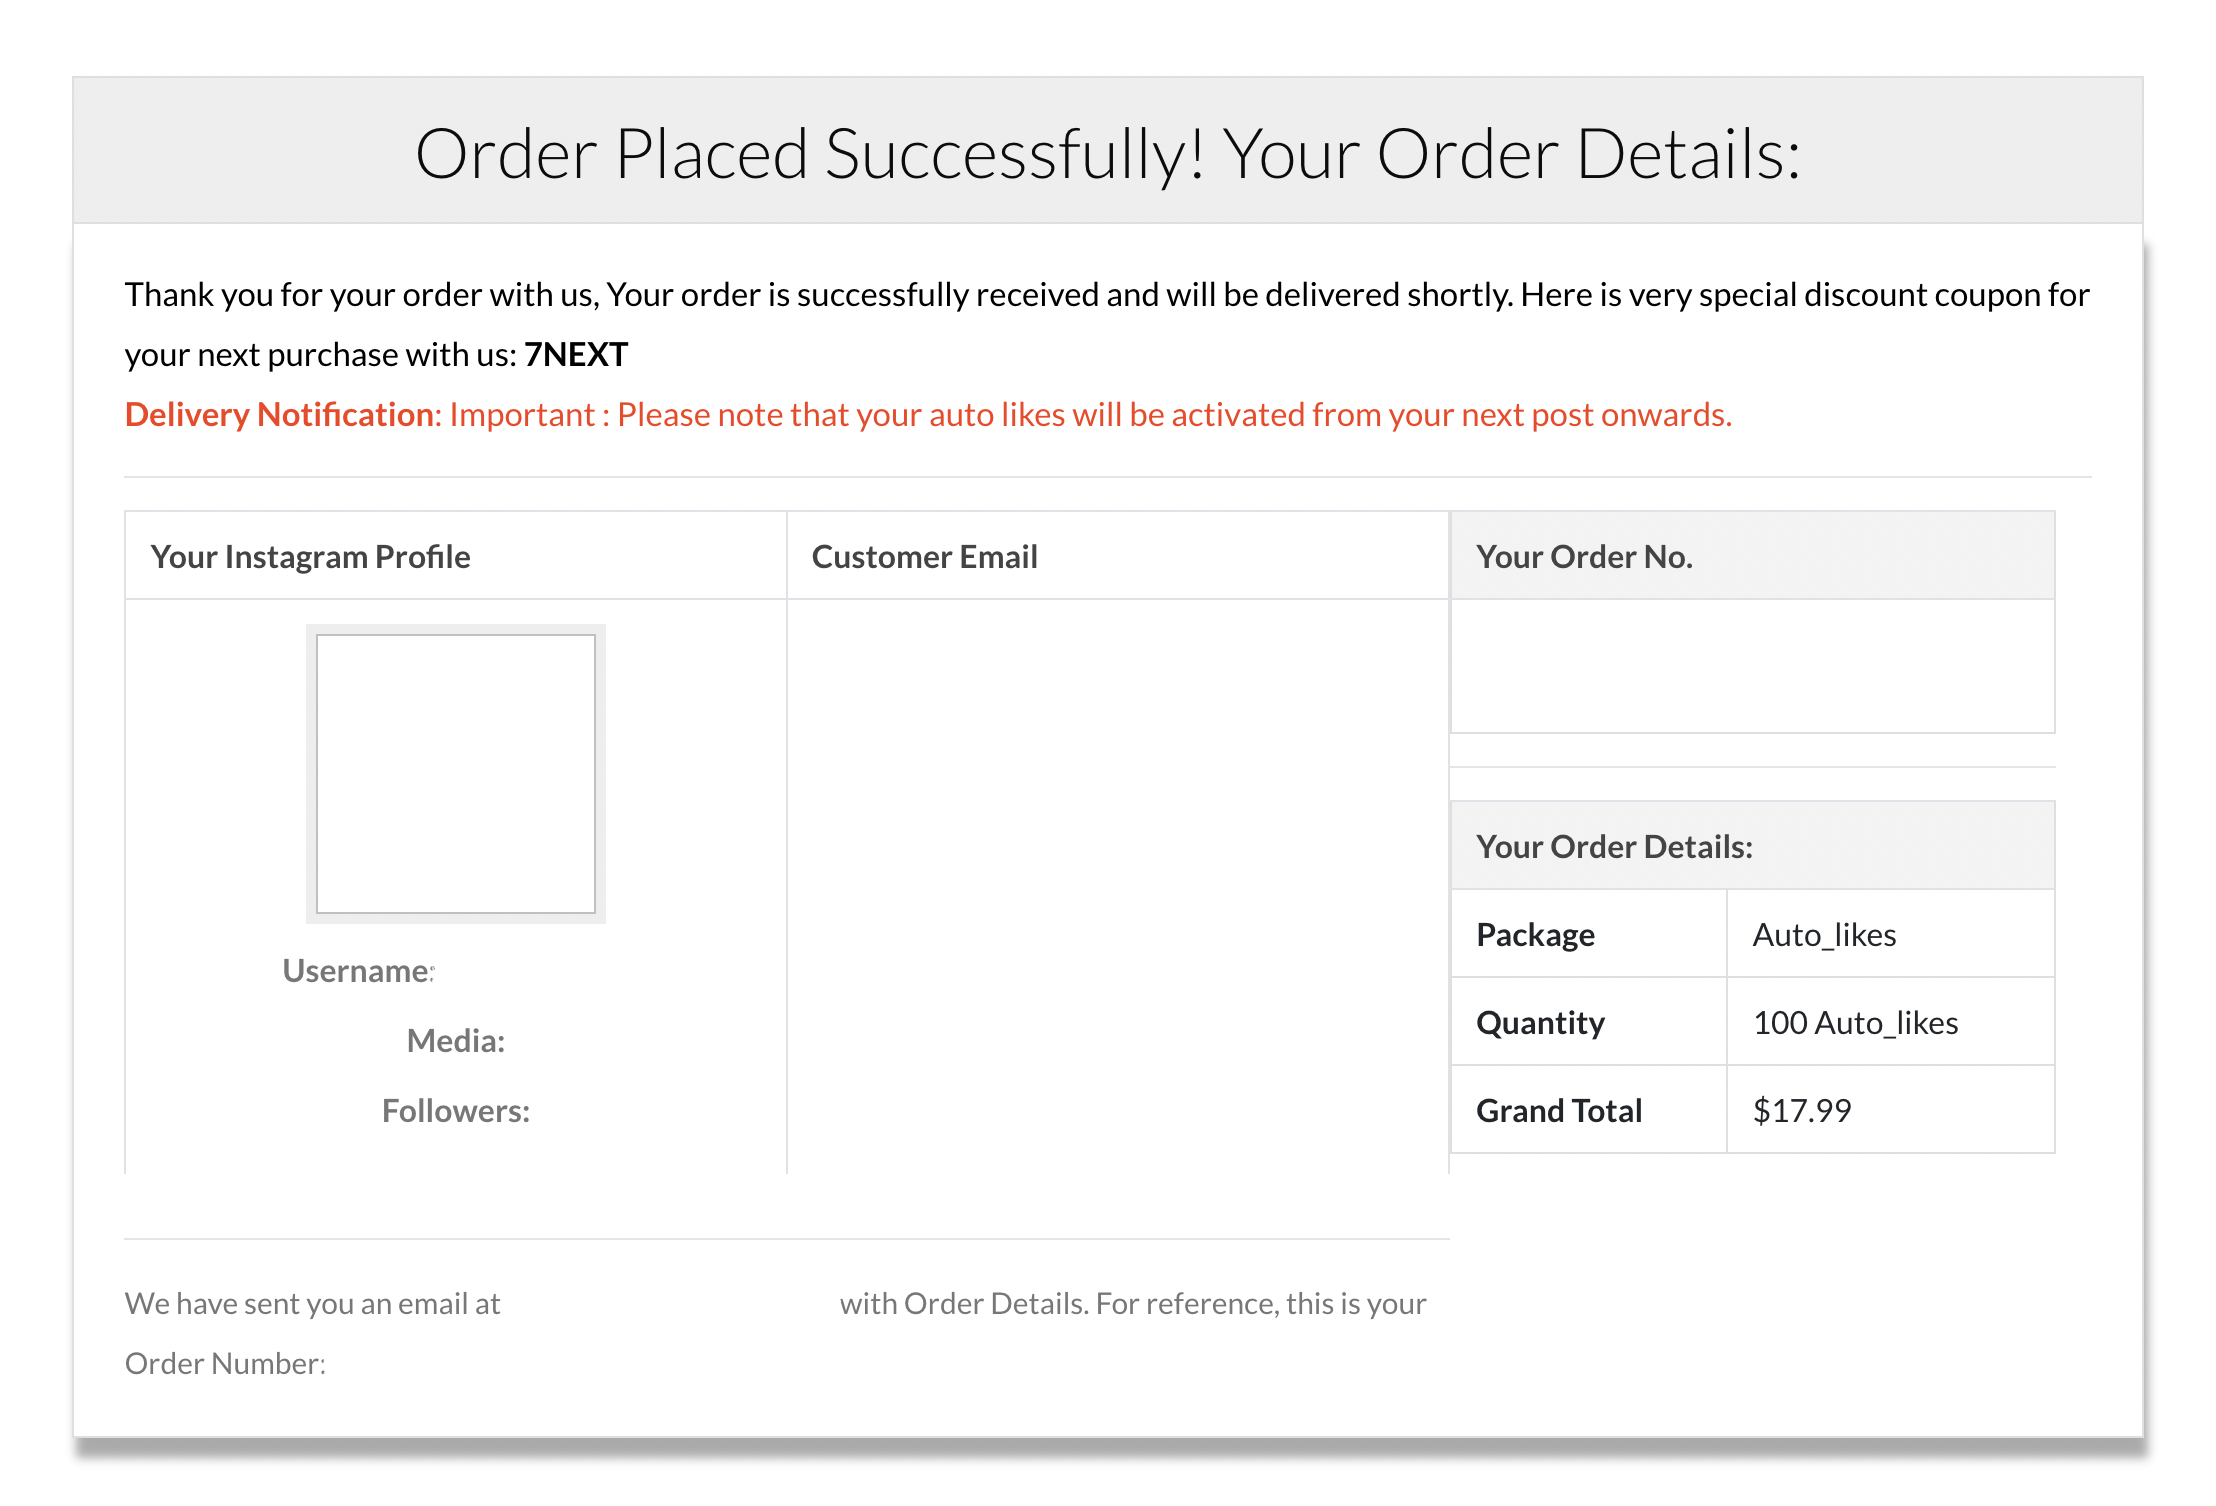Click the Media label

(x=456, y=1040)
